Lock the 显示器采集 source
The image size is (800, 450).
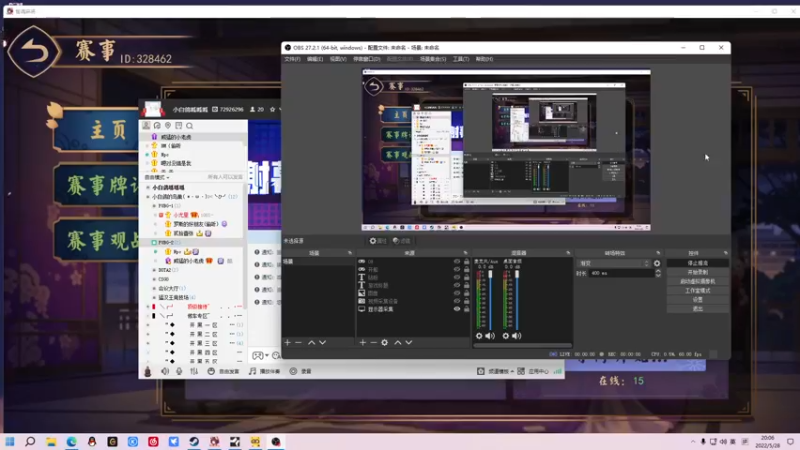(x=466, y=309)
